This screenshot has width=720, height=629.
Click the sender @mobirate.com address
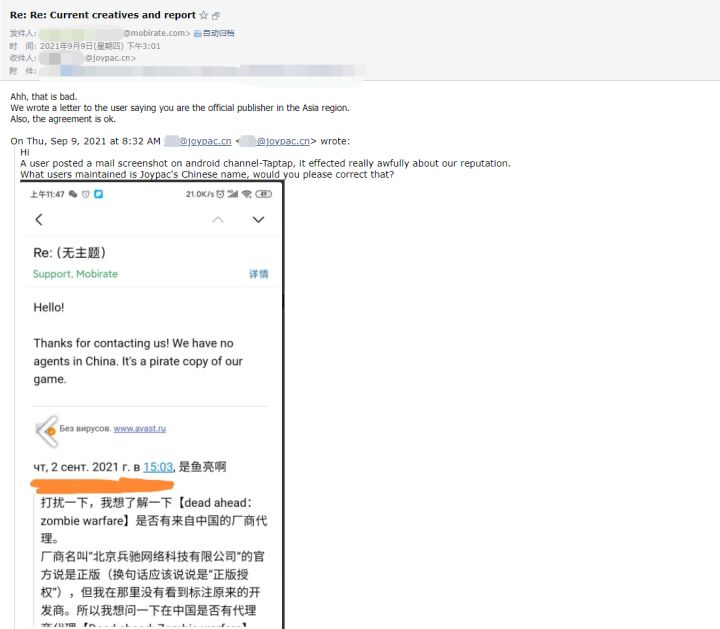click(156, 33)
